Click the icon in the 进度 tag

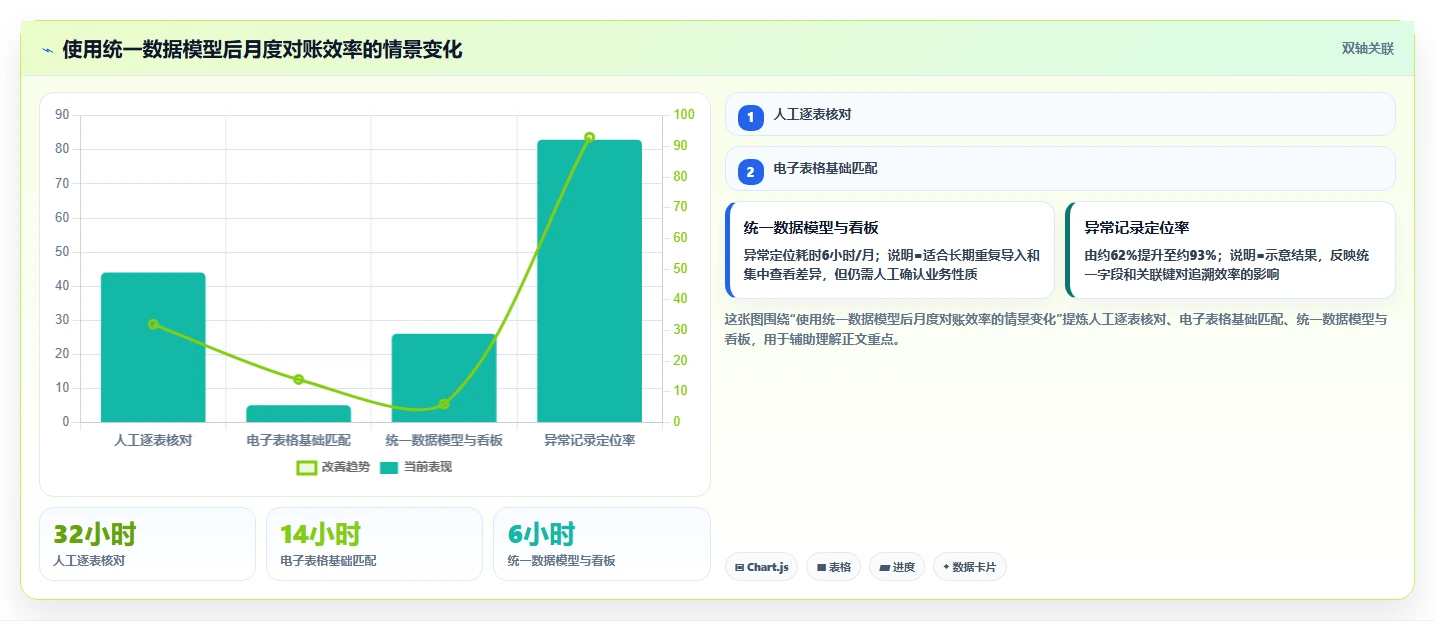pos(884,568)
